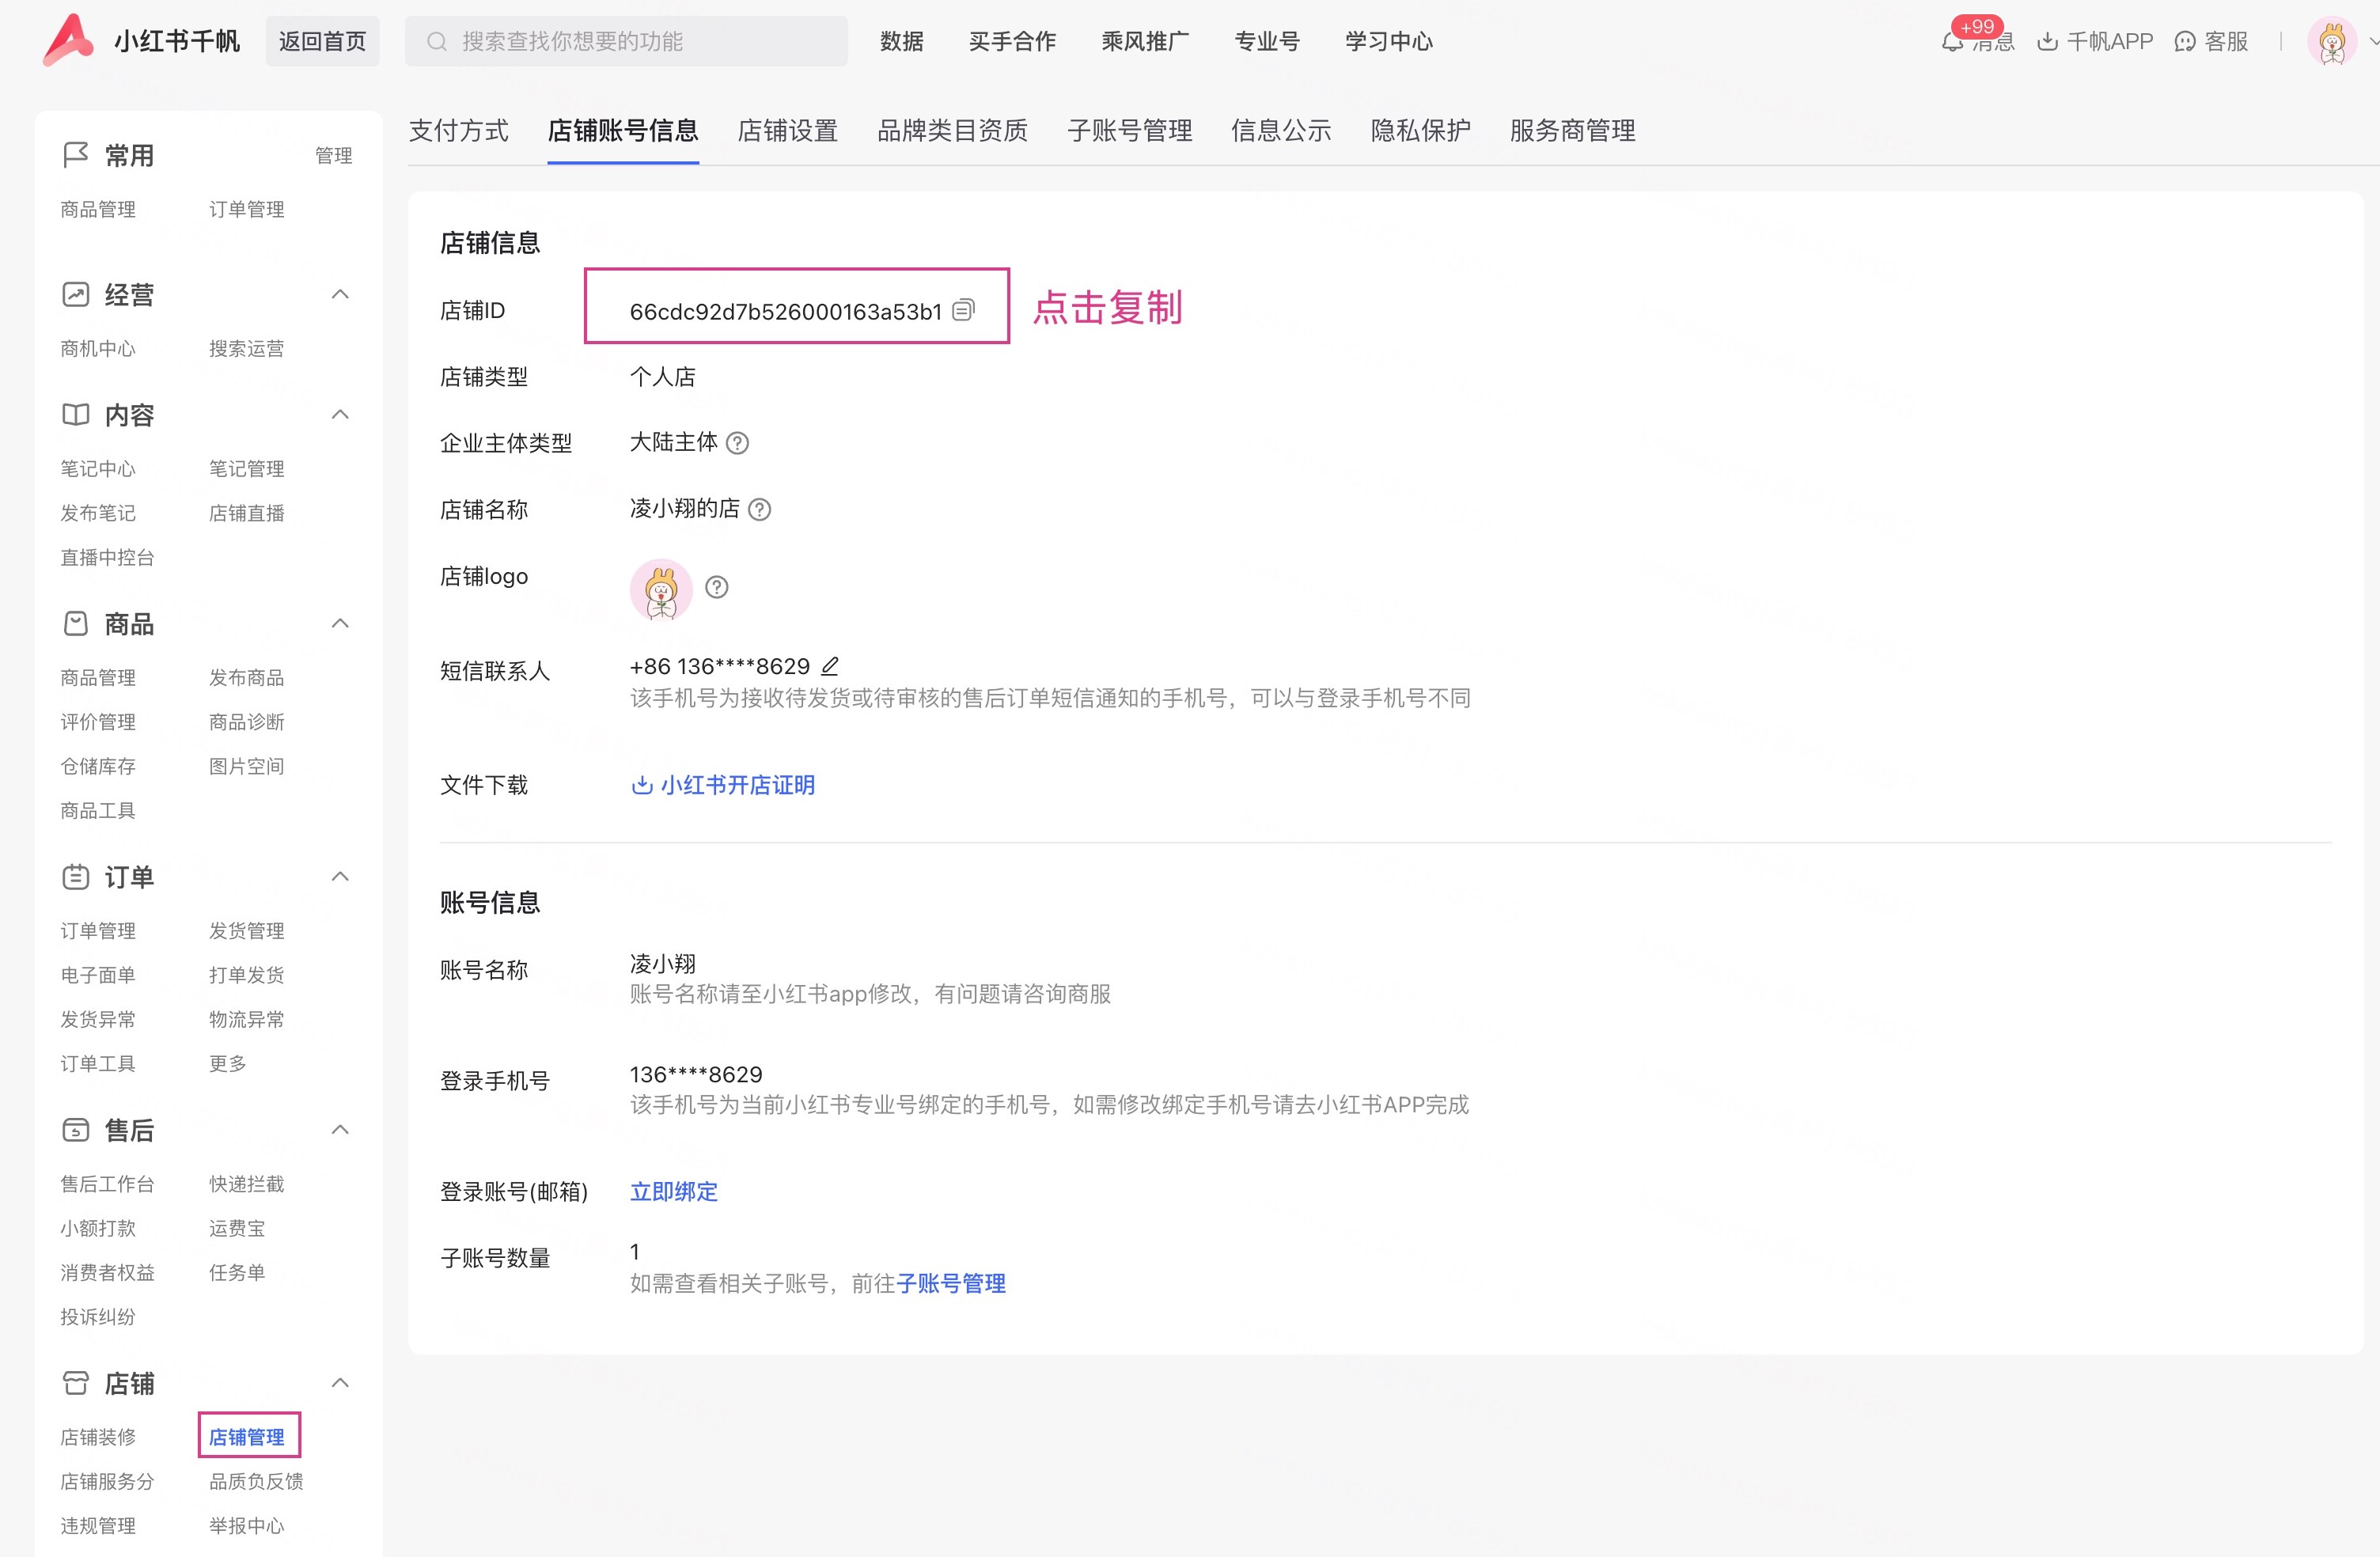The image size is (2380, 1557).
Task: Open the 数据 top menu
Action: click(x=902, y=41)
